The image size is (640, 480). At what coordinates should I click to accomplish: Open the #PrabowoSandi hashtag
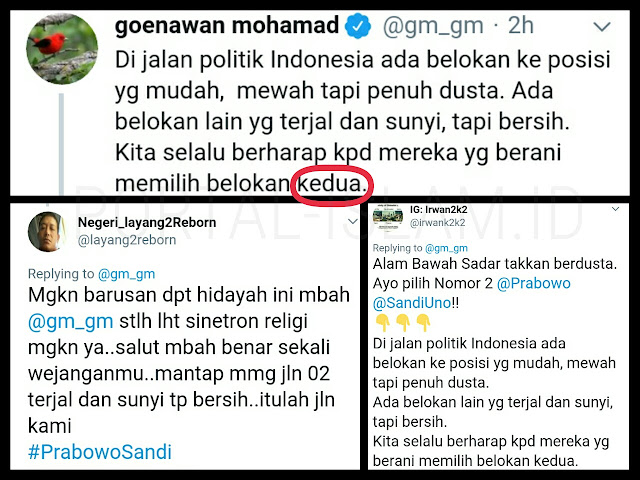pyautogui.click(x=100, y=452)
